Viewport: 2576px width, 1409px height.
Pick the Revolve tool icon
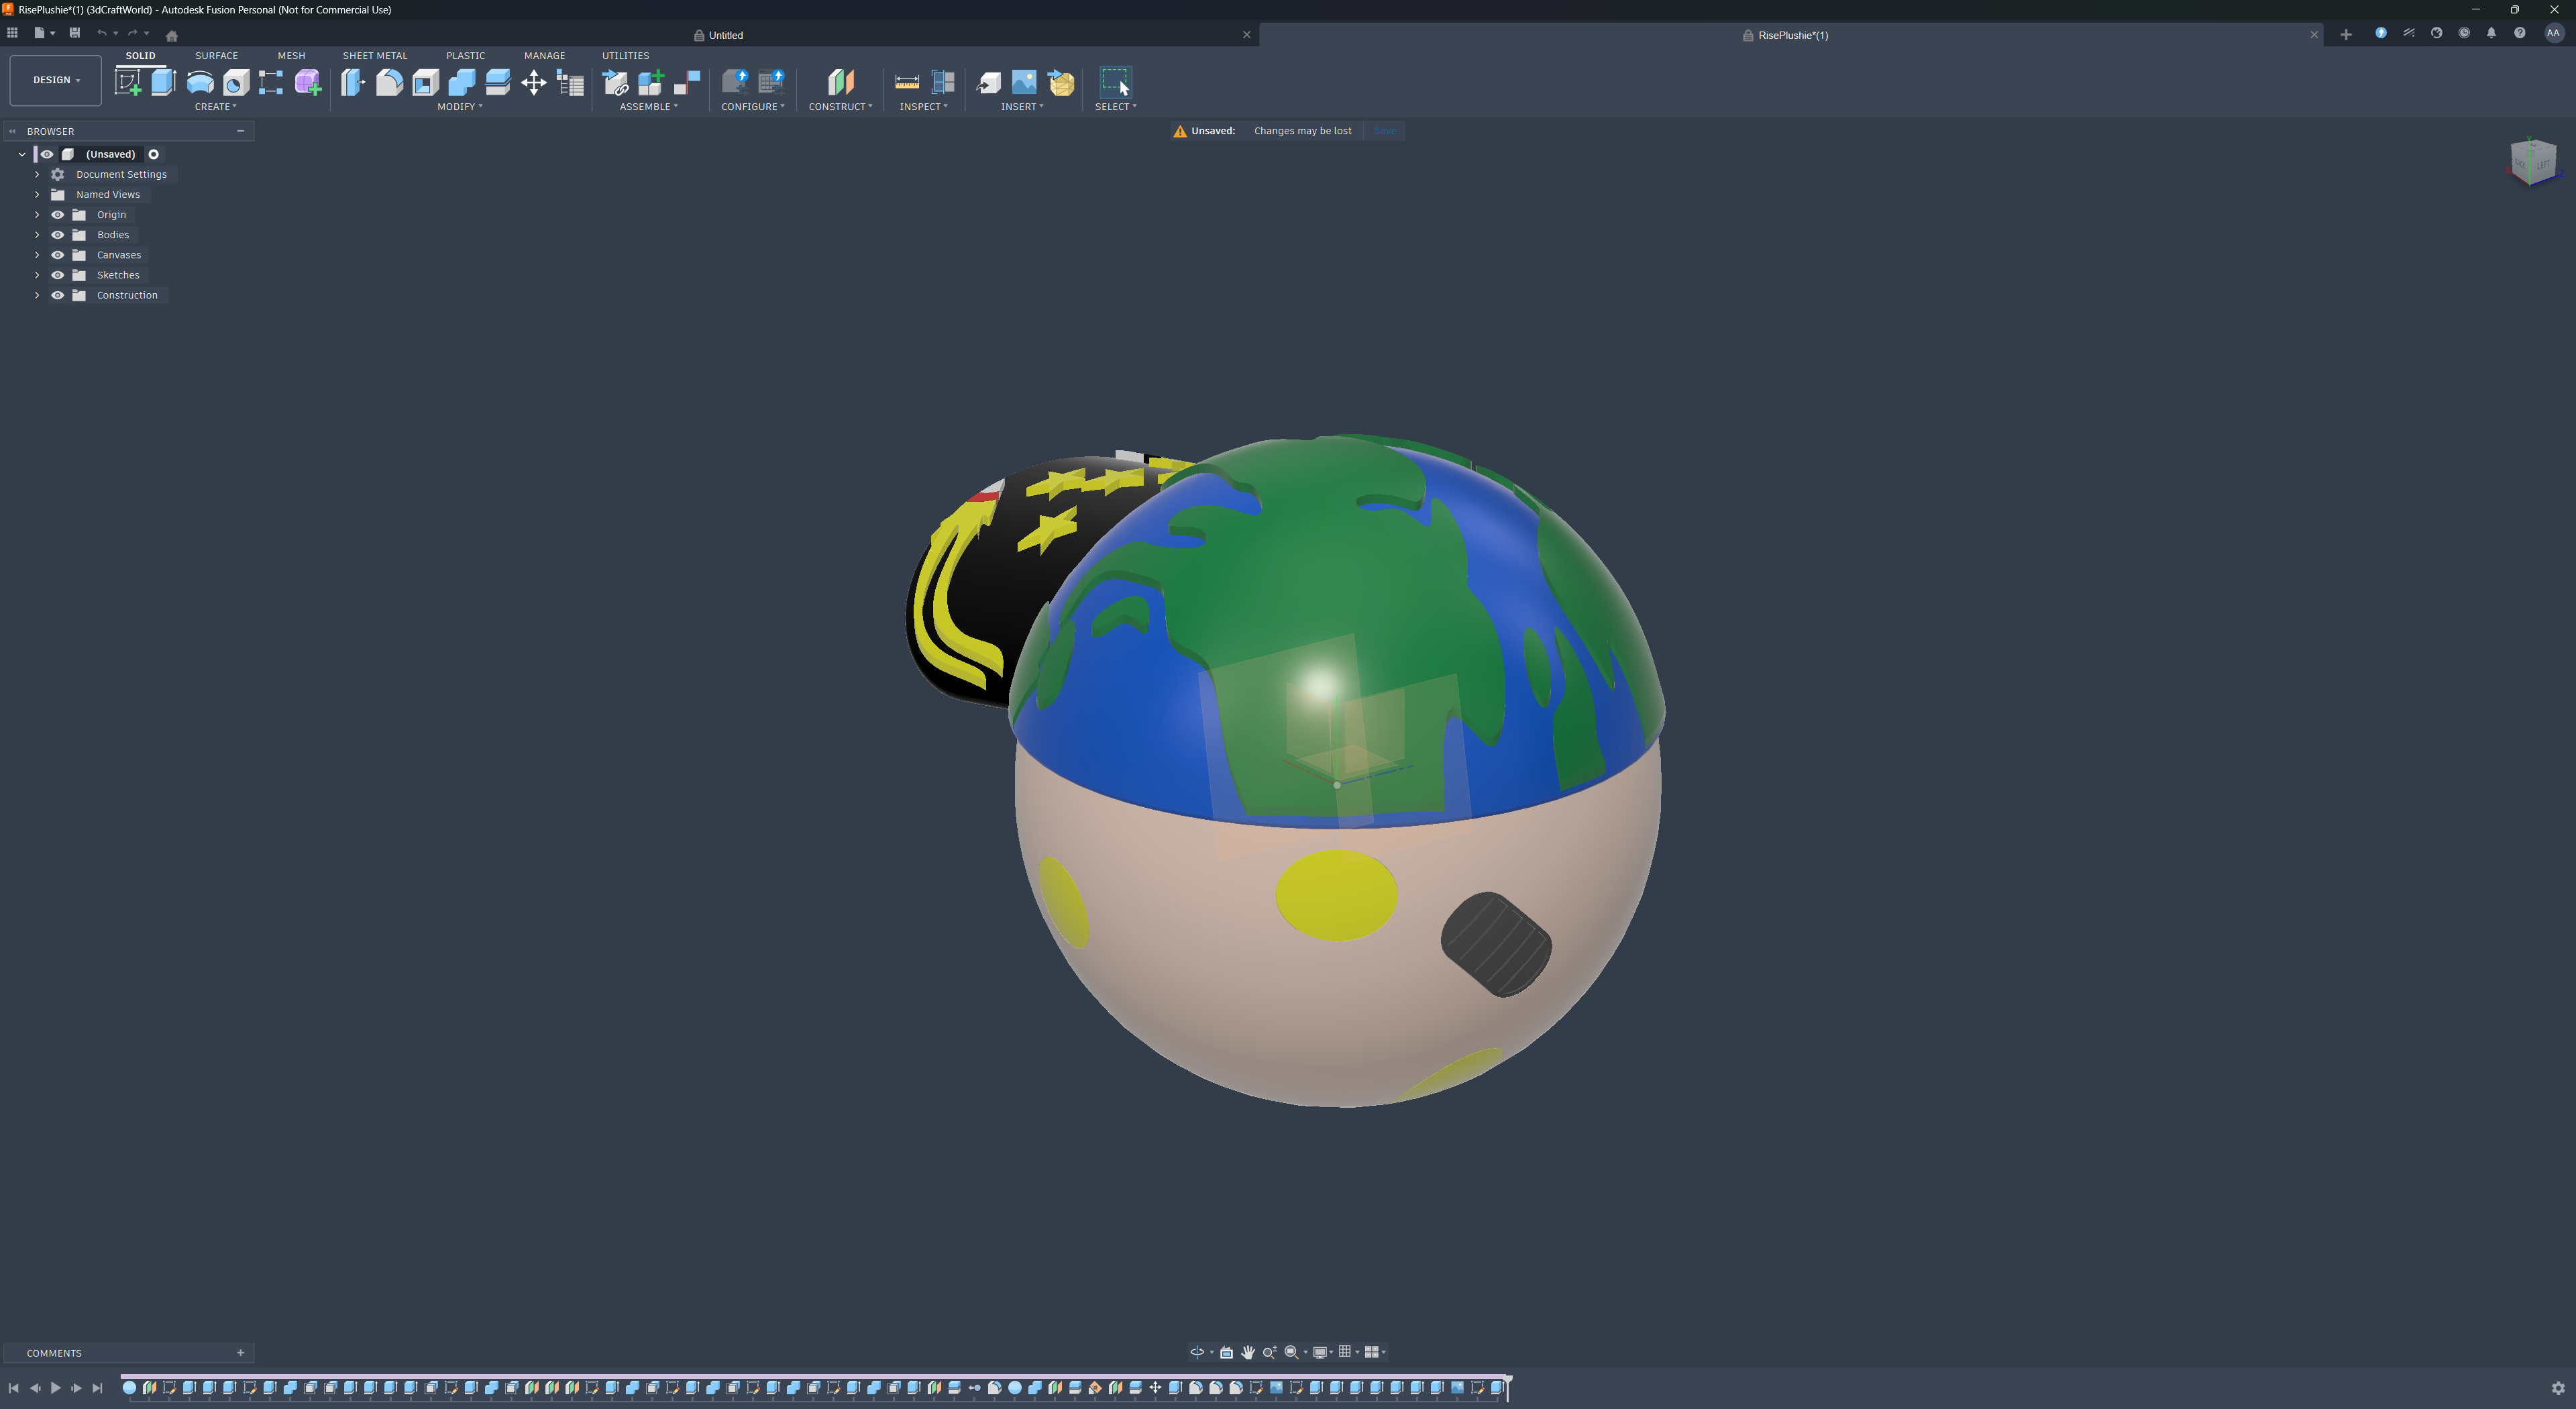[200, 82]
